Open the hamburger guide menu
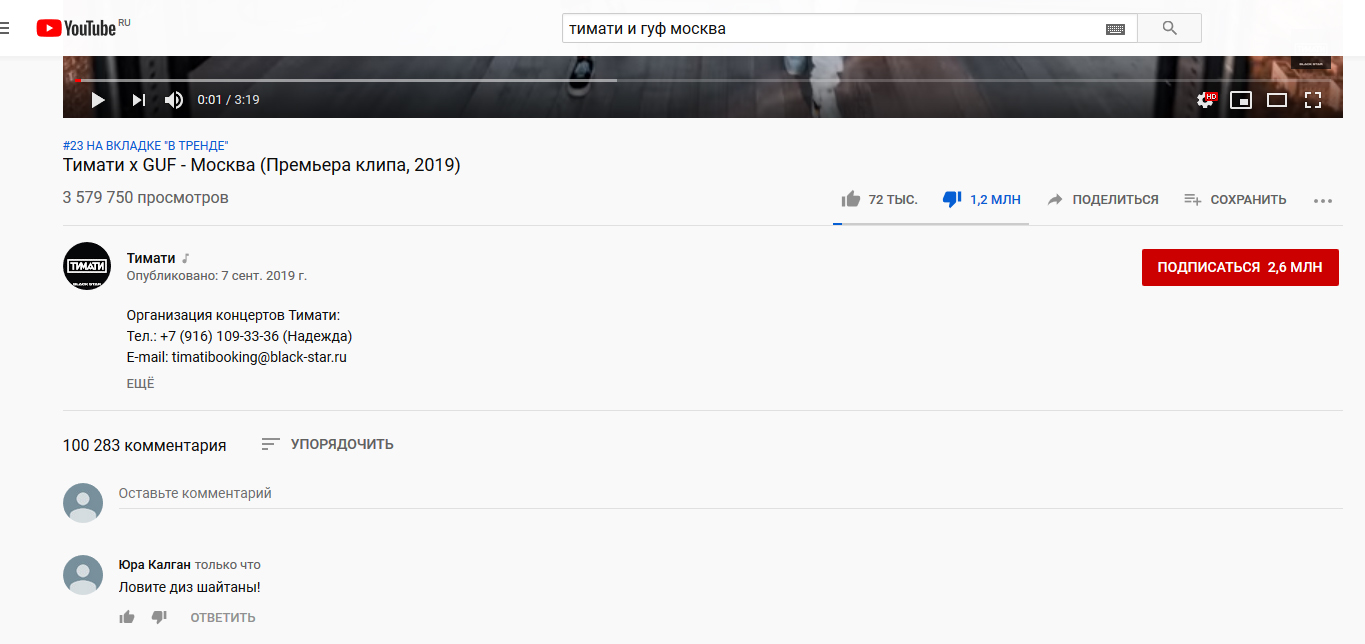This screenshot has width=1365, height=644. coord(4,28)
